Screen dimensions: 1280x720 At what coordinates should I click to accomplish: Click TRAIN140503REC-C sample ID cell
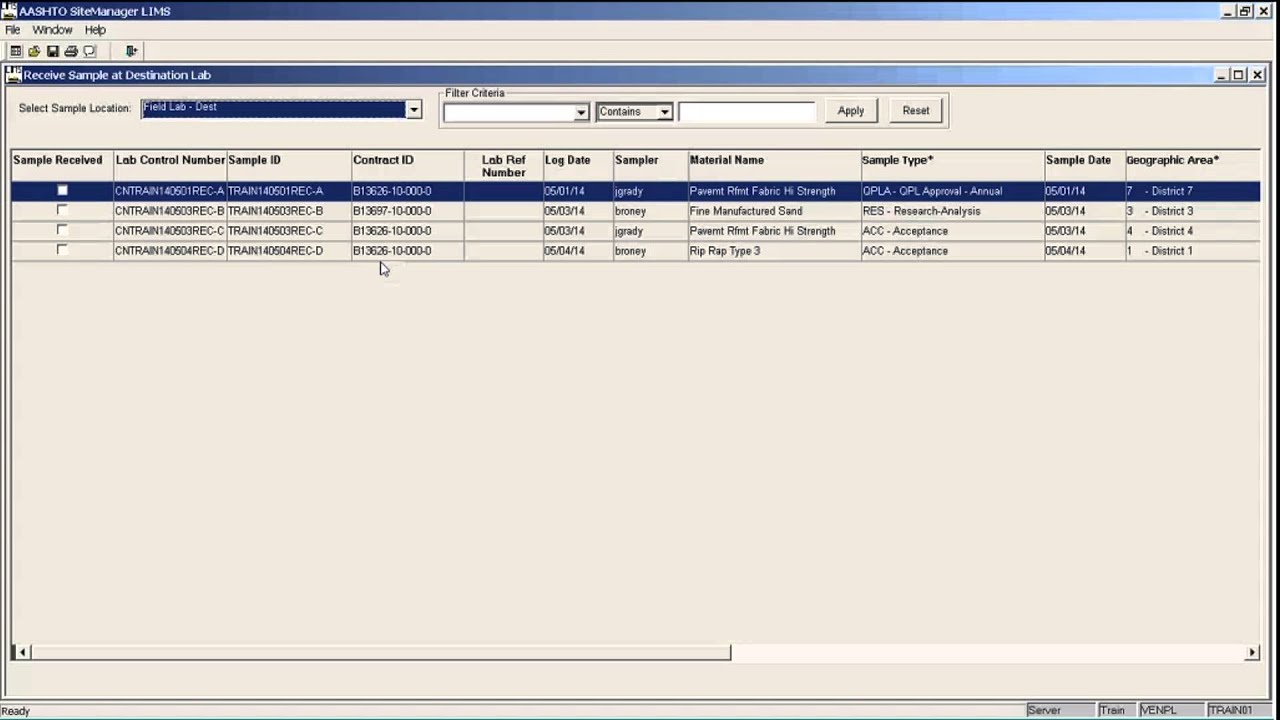coord(289,231)
